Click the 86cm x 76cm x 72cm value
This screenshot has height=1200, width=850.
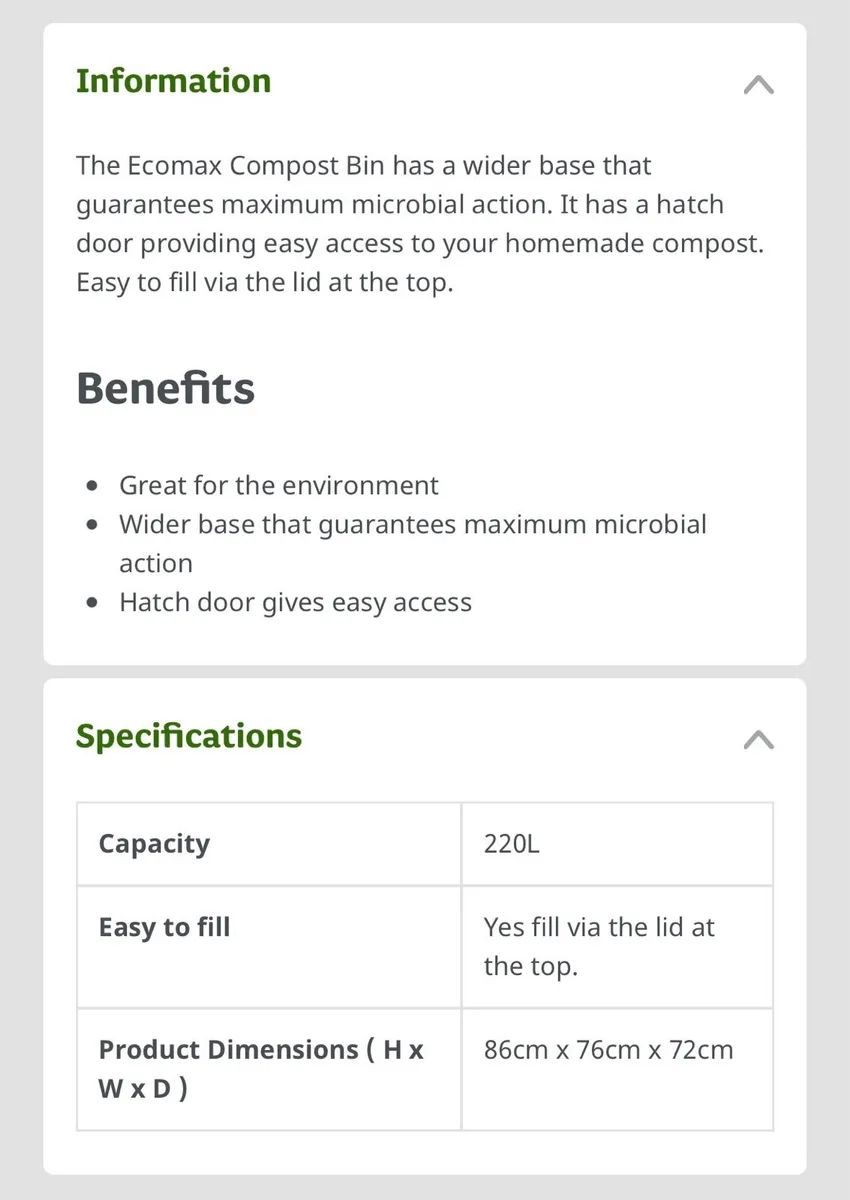(609, 1050)
